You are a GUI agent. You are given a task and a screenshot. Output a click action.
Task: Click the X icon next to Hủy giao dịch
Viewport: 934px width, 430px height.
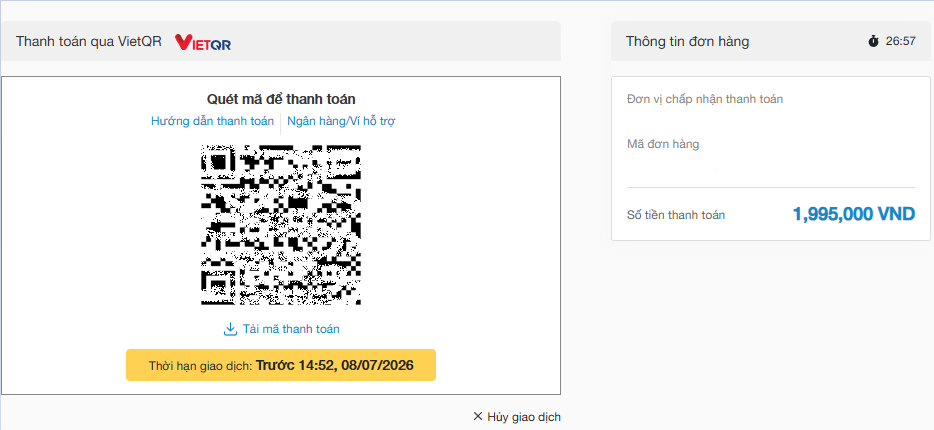(478, 416)
